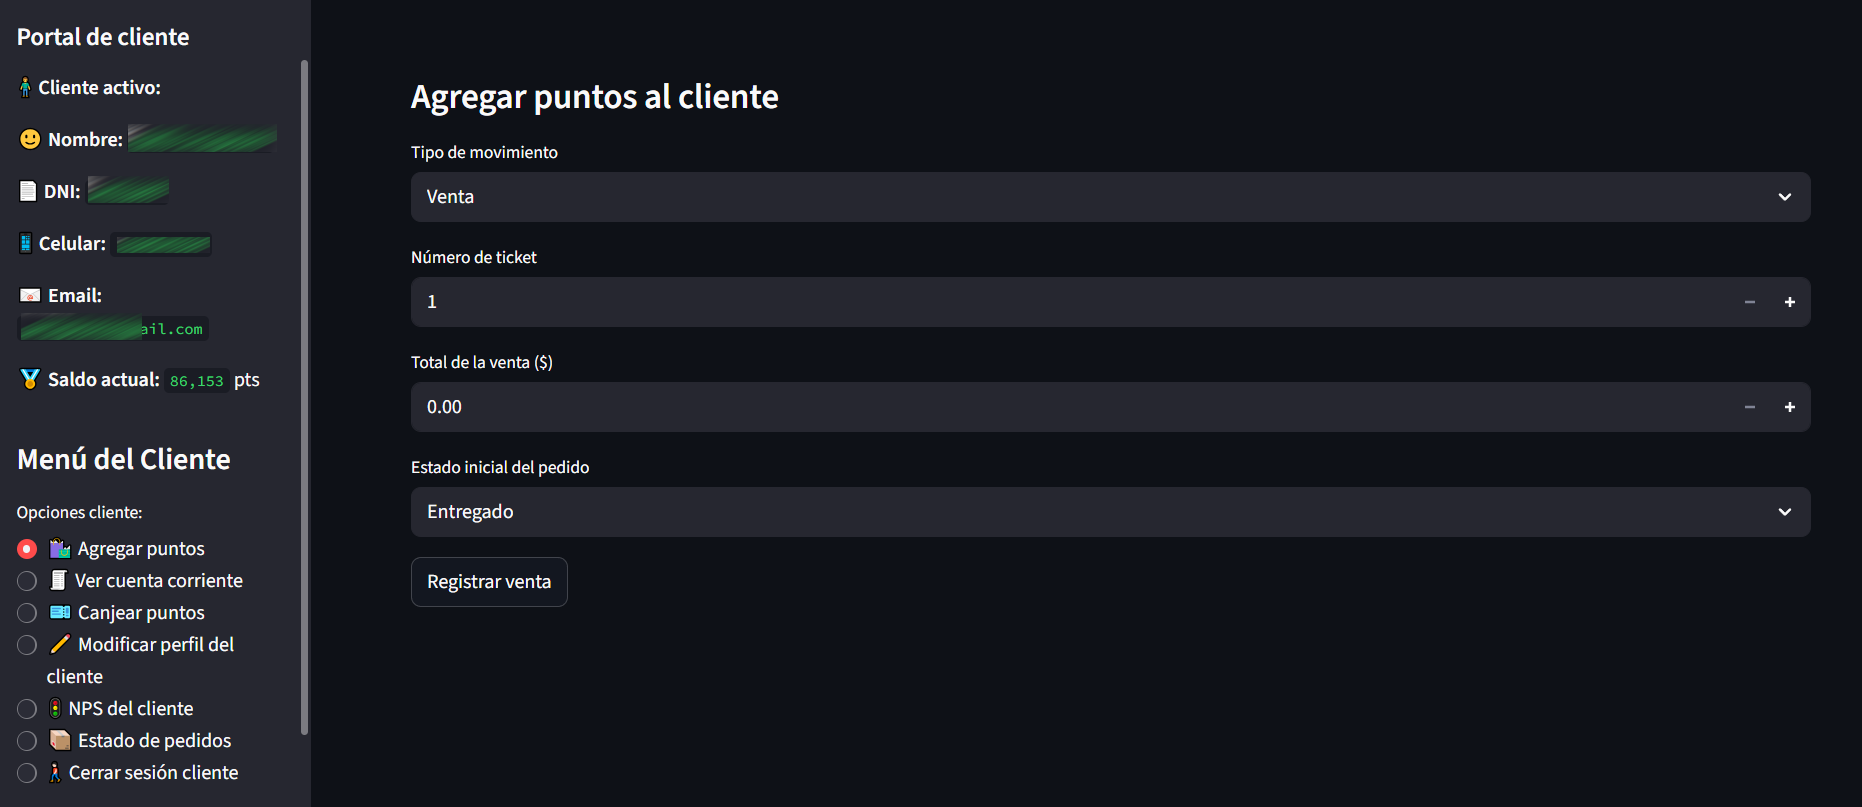Click the ticket icon beside Canjear puntos
1862x807 pixels.
coord(60,613)
